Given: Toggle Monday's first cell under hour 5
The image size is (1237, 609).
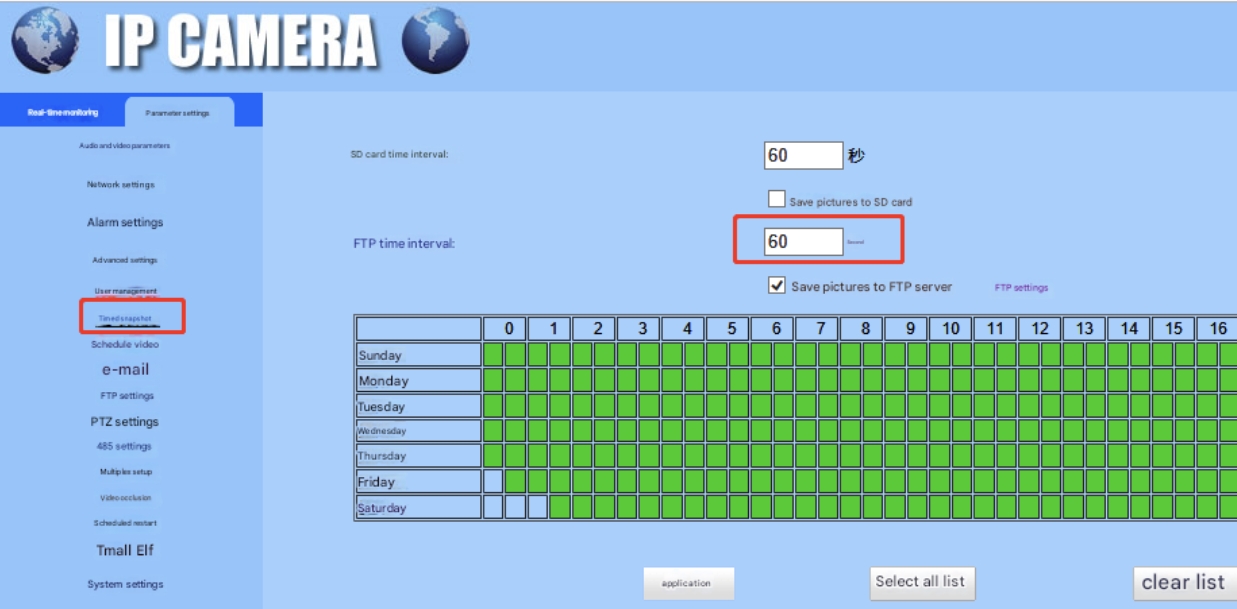Looking at the screenshot, I should (x=716, y=380).
